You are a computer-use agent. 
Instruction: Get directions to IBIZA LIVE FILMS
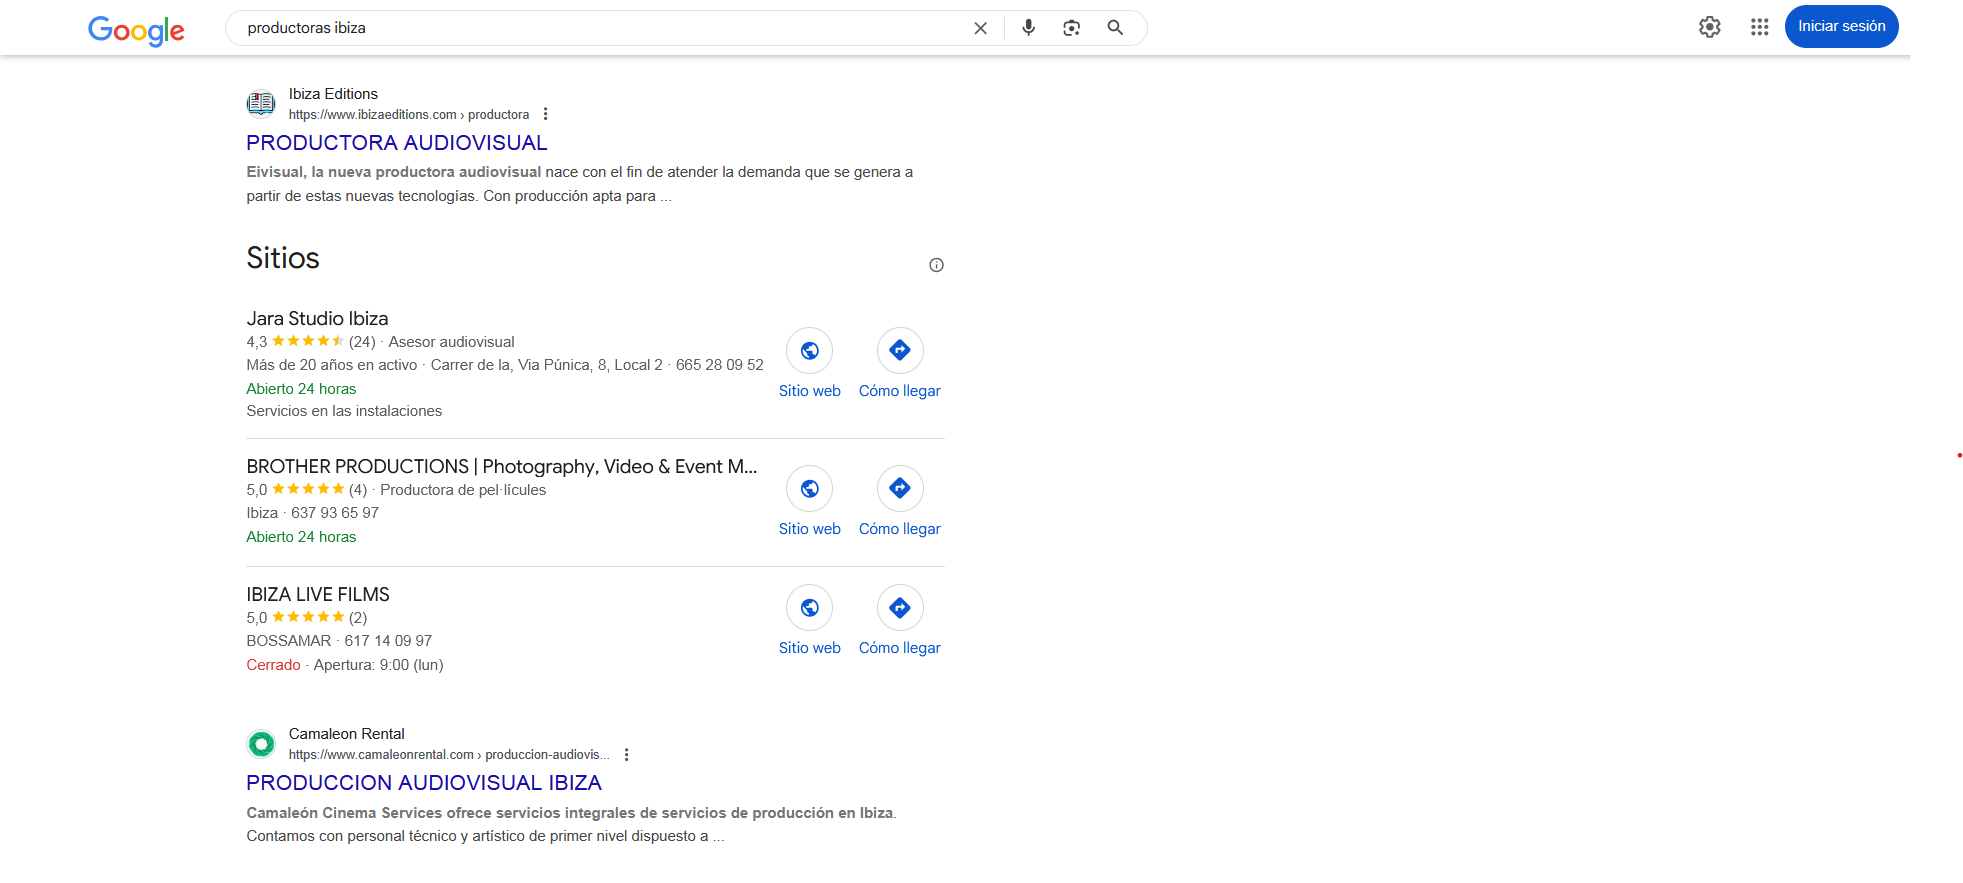pos(899,608)
